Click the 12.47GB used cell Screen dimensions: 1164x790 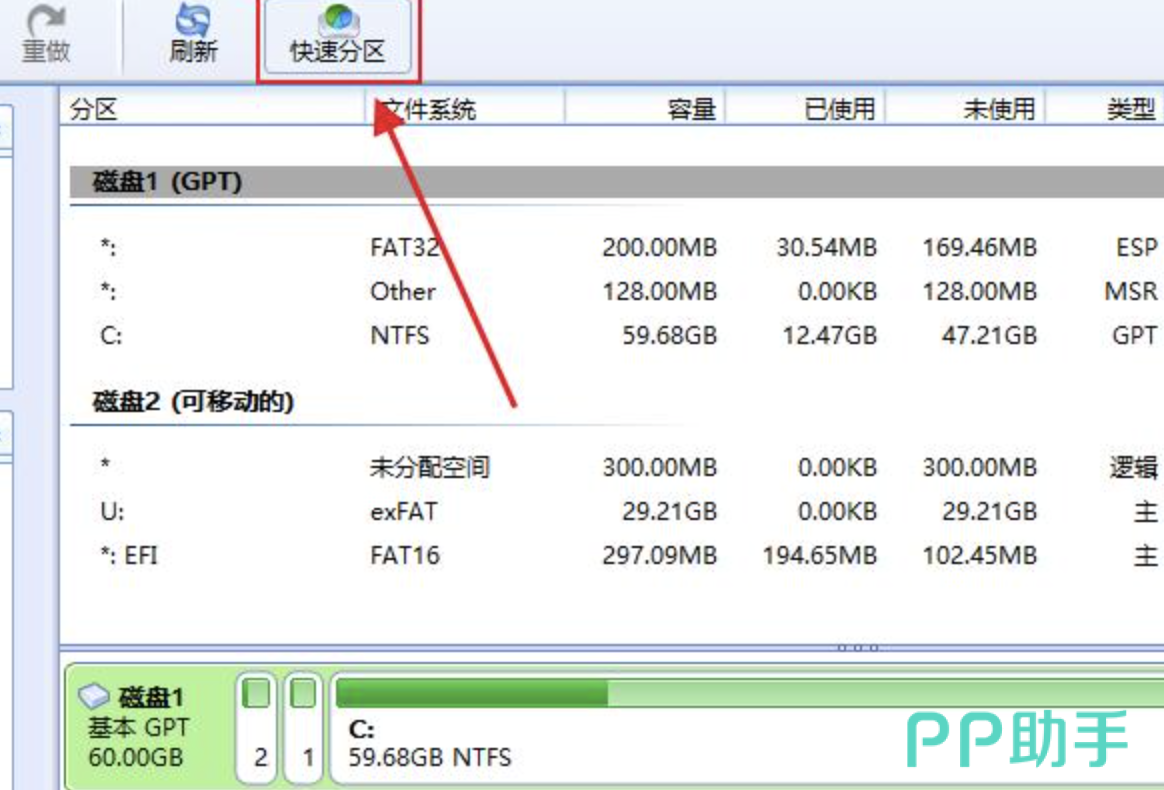pos(829,336)
